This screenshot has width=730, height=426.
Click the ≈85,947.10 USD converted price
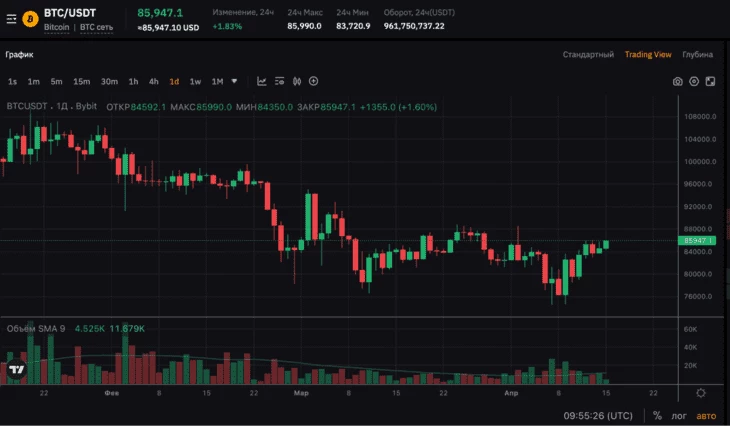click(168, 27)
